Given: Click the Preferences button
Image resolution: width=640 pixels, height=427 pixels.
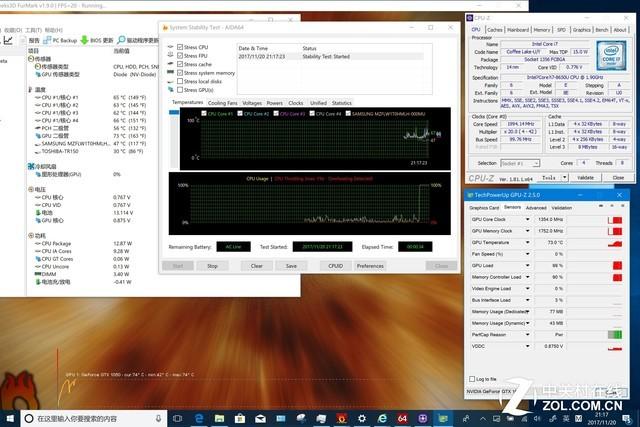Looking at the screenshot, I should coord(370,266).
